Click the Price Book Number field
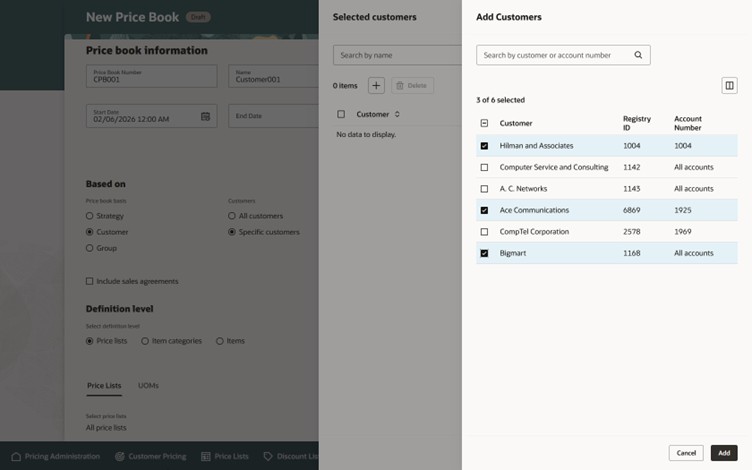 (152, 76)
